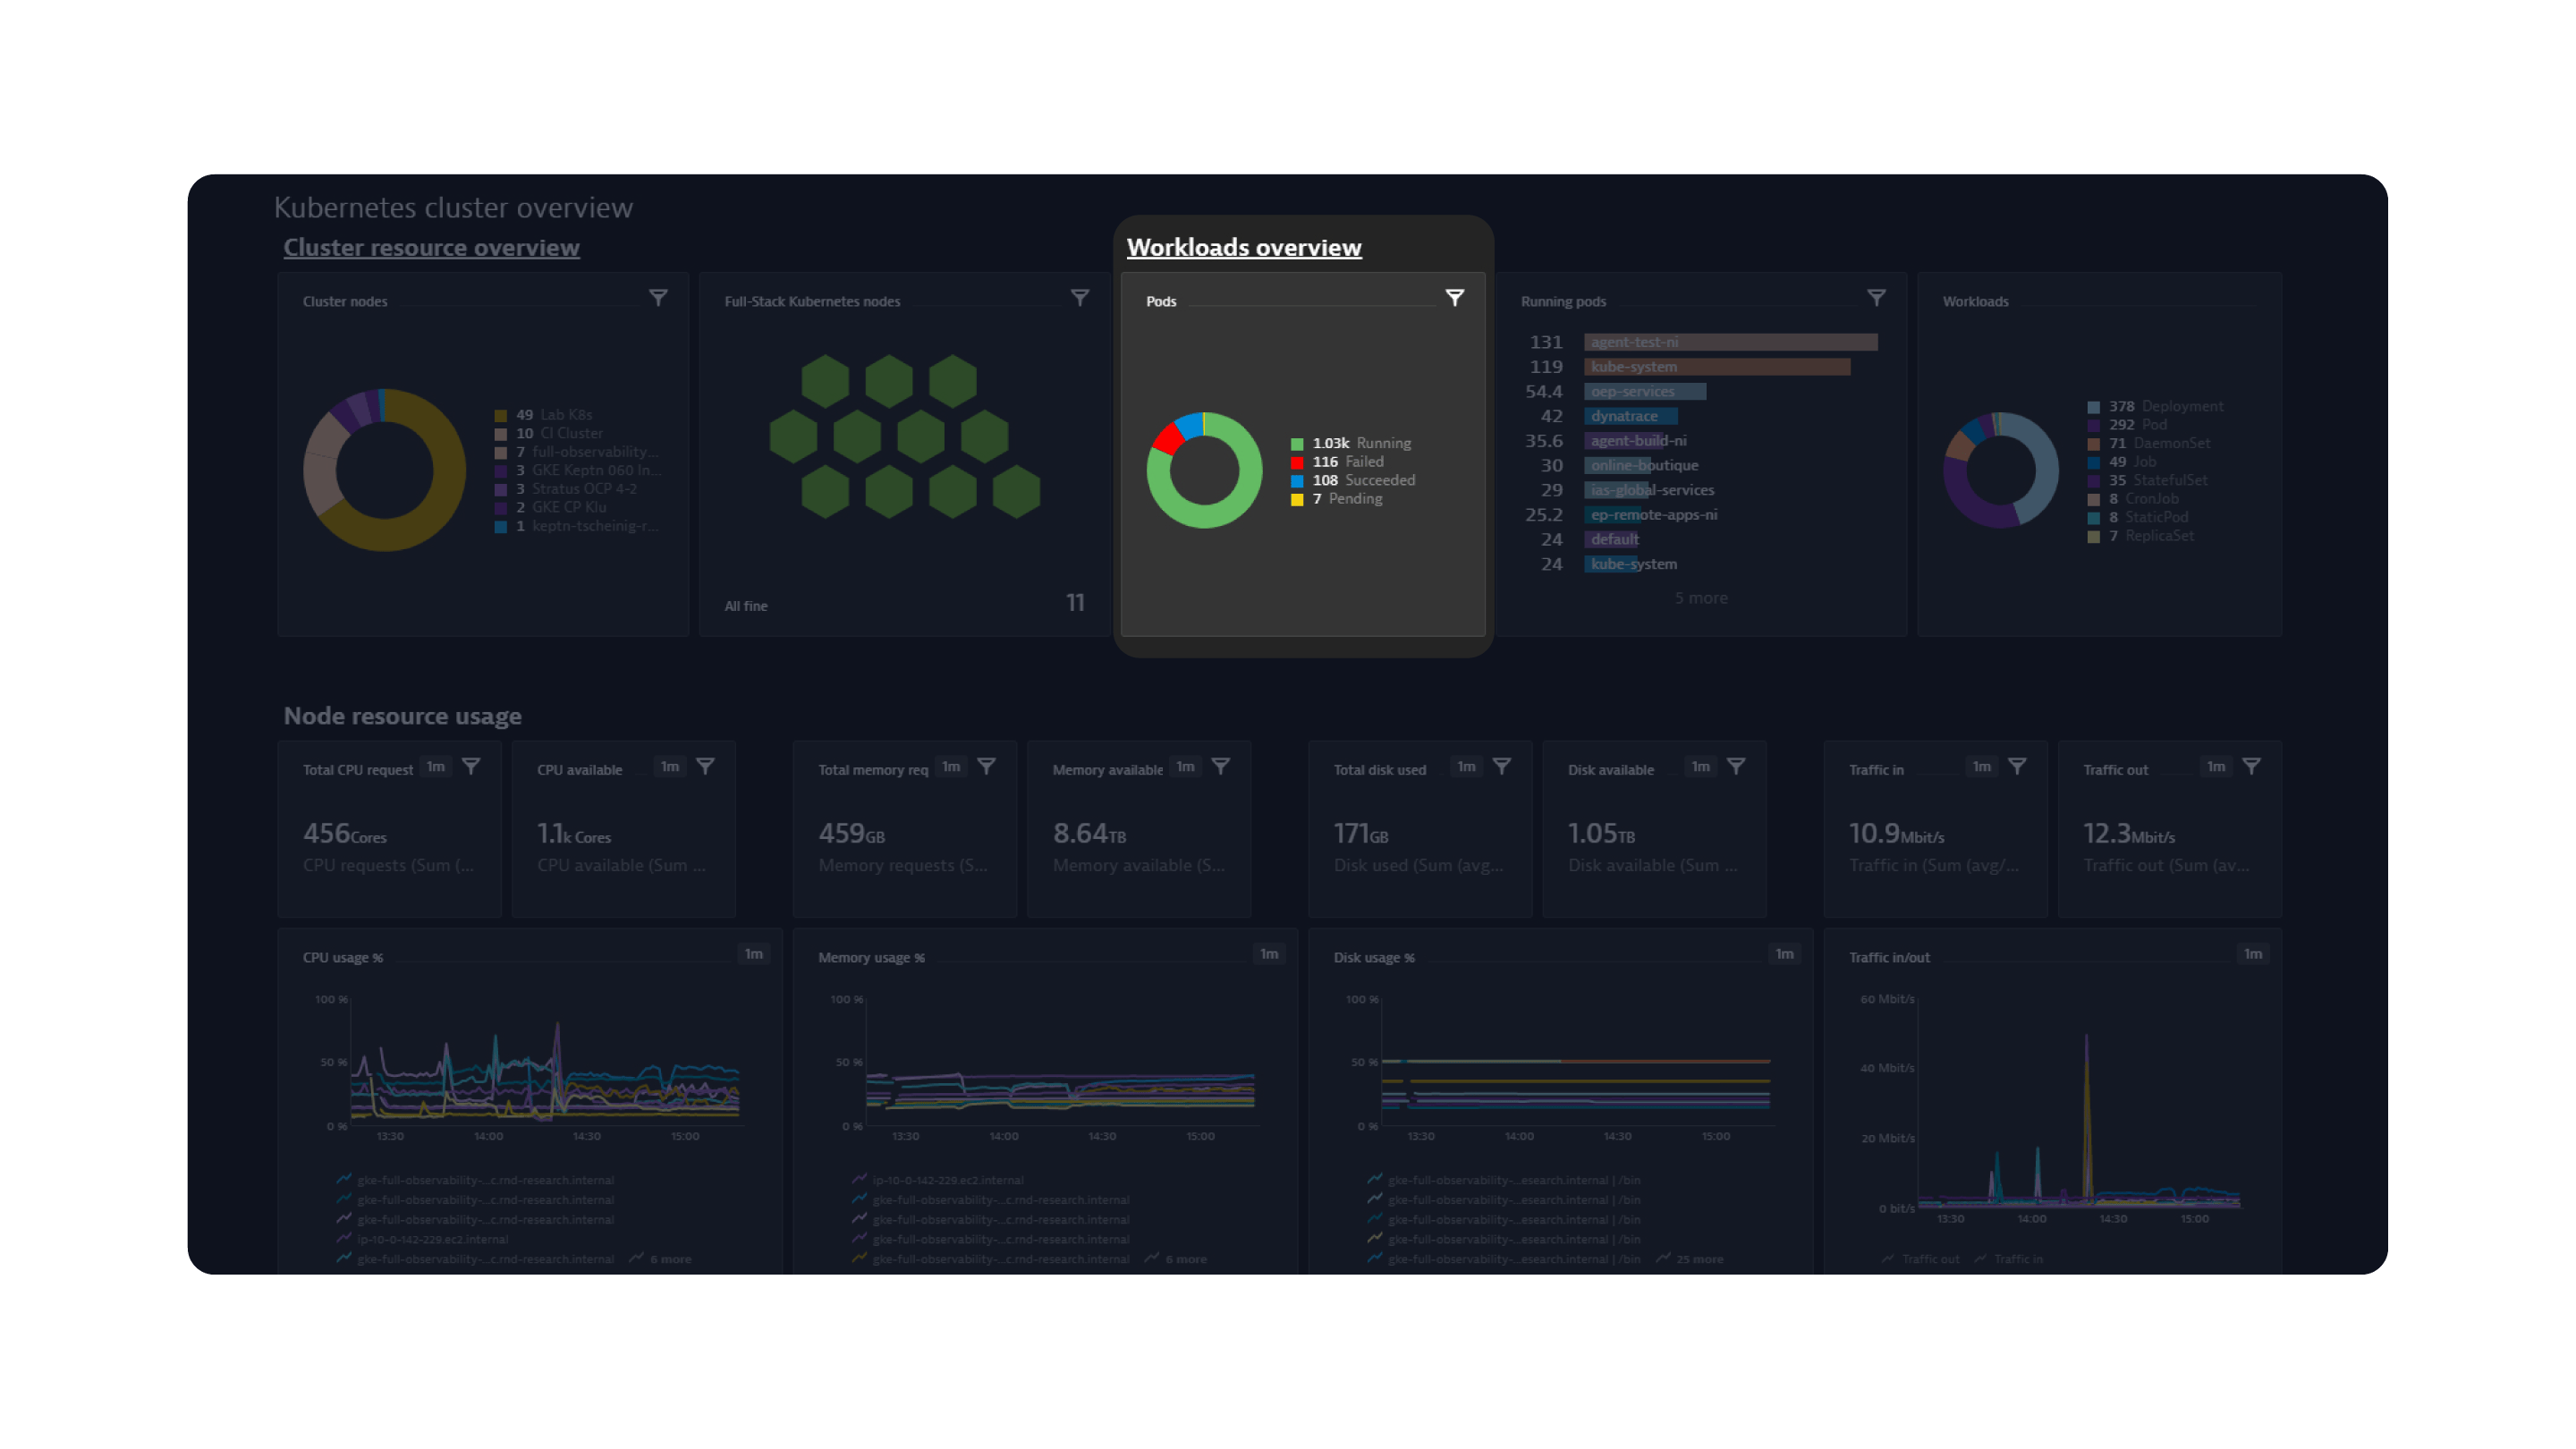Open Cluster resource overview section link
Screen dimensions: 2576x1449
coord(431,247)
